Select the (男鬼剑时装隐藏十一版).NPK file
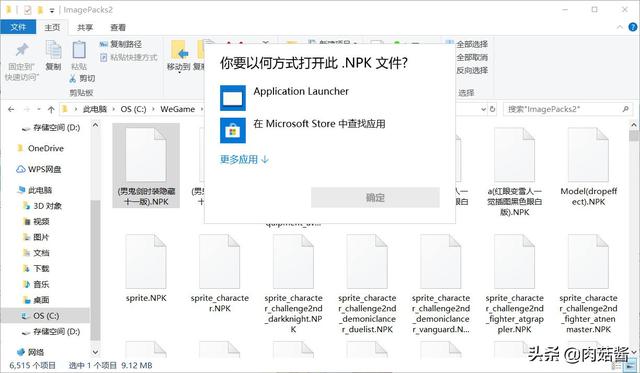Screen dimensions: 640x373 click(x=146, y=166)
